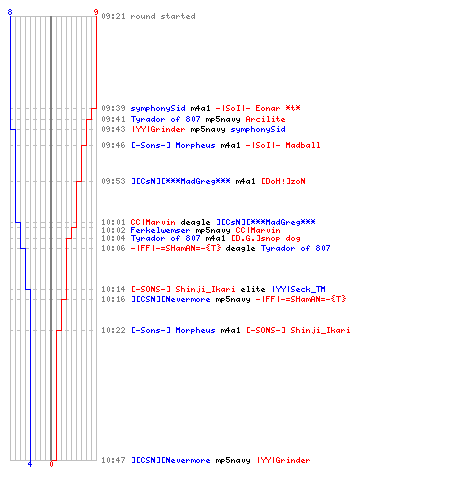The image size is (450, 500).
Task: Select -|SoI|- Madball victim name
Action: (x=283, y=145)
